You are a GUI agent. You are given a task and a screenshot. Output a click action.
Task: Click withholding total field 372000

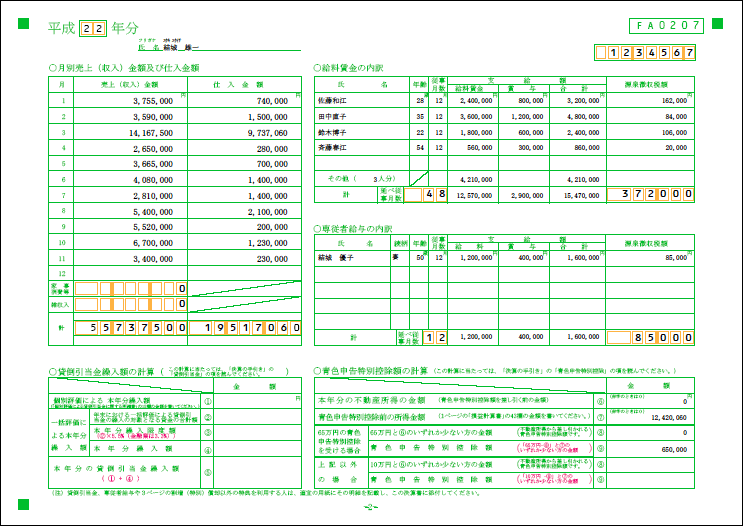pyautogui.click(x=650, y=194)
